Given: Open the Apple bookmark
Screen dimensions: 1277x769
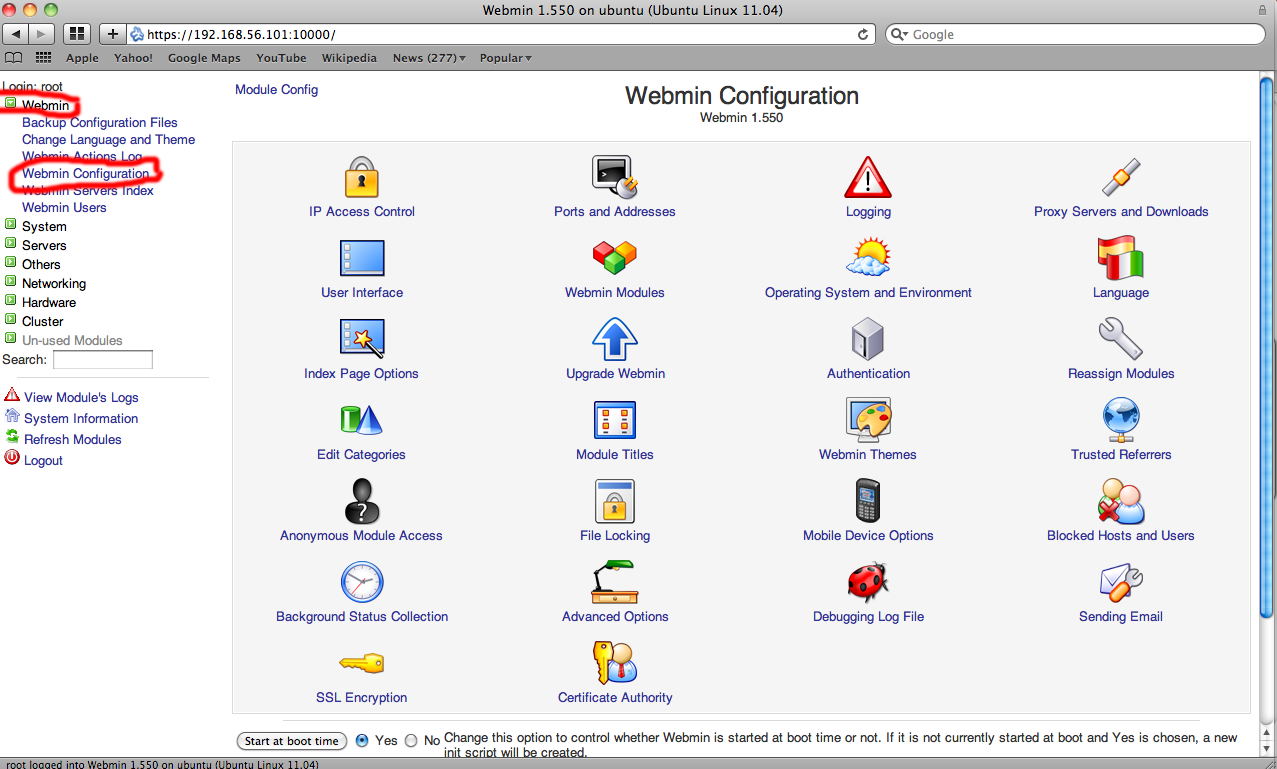Looking at the screenshot, I should (x=83, y=58).
